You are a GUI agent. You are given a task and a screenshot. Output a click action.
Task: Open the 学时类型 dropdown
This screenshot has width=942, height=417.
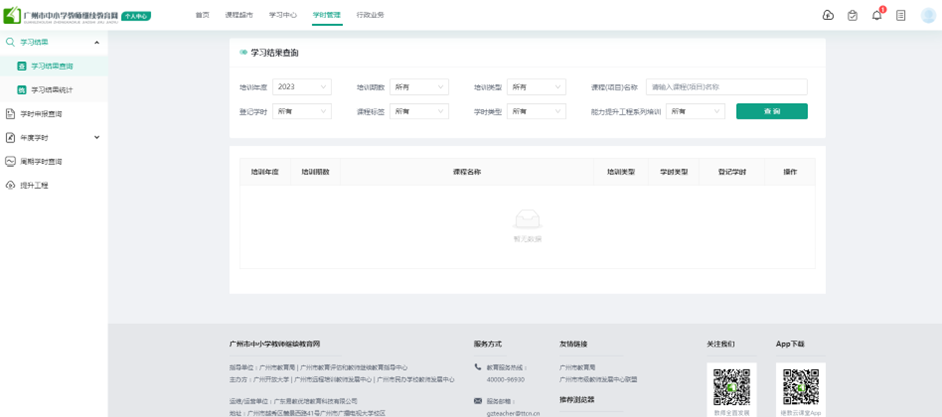pos(536,111)
